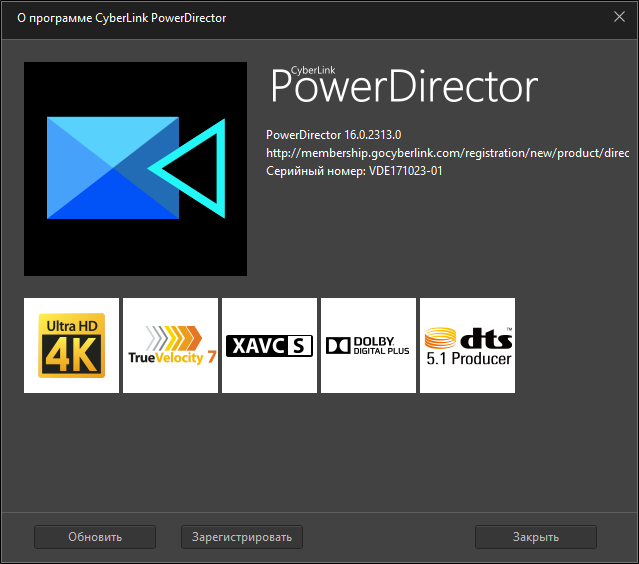Click the Dolby Digital Plus logo

(368, 346)
